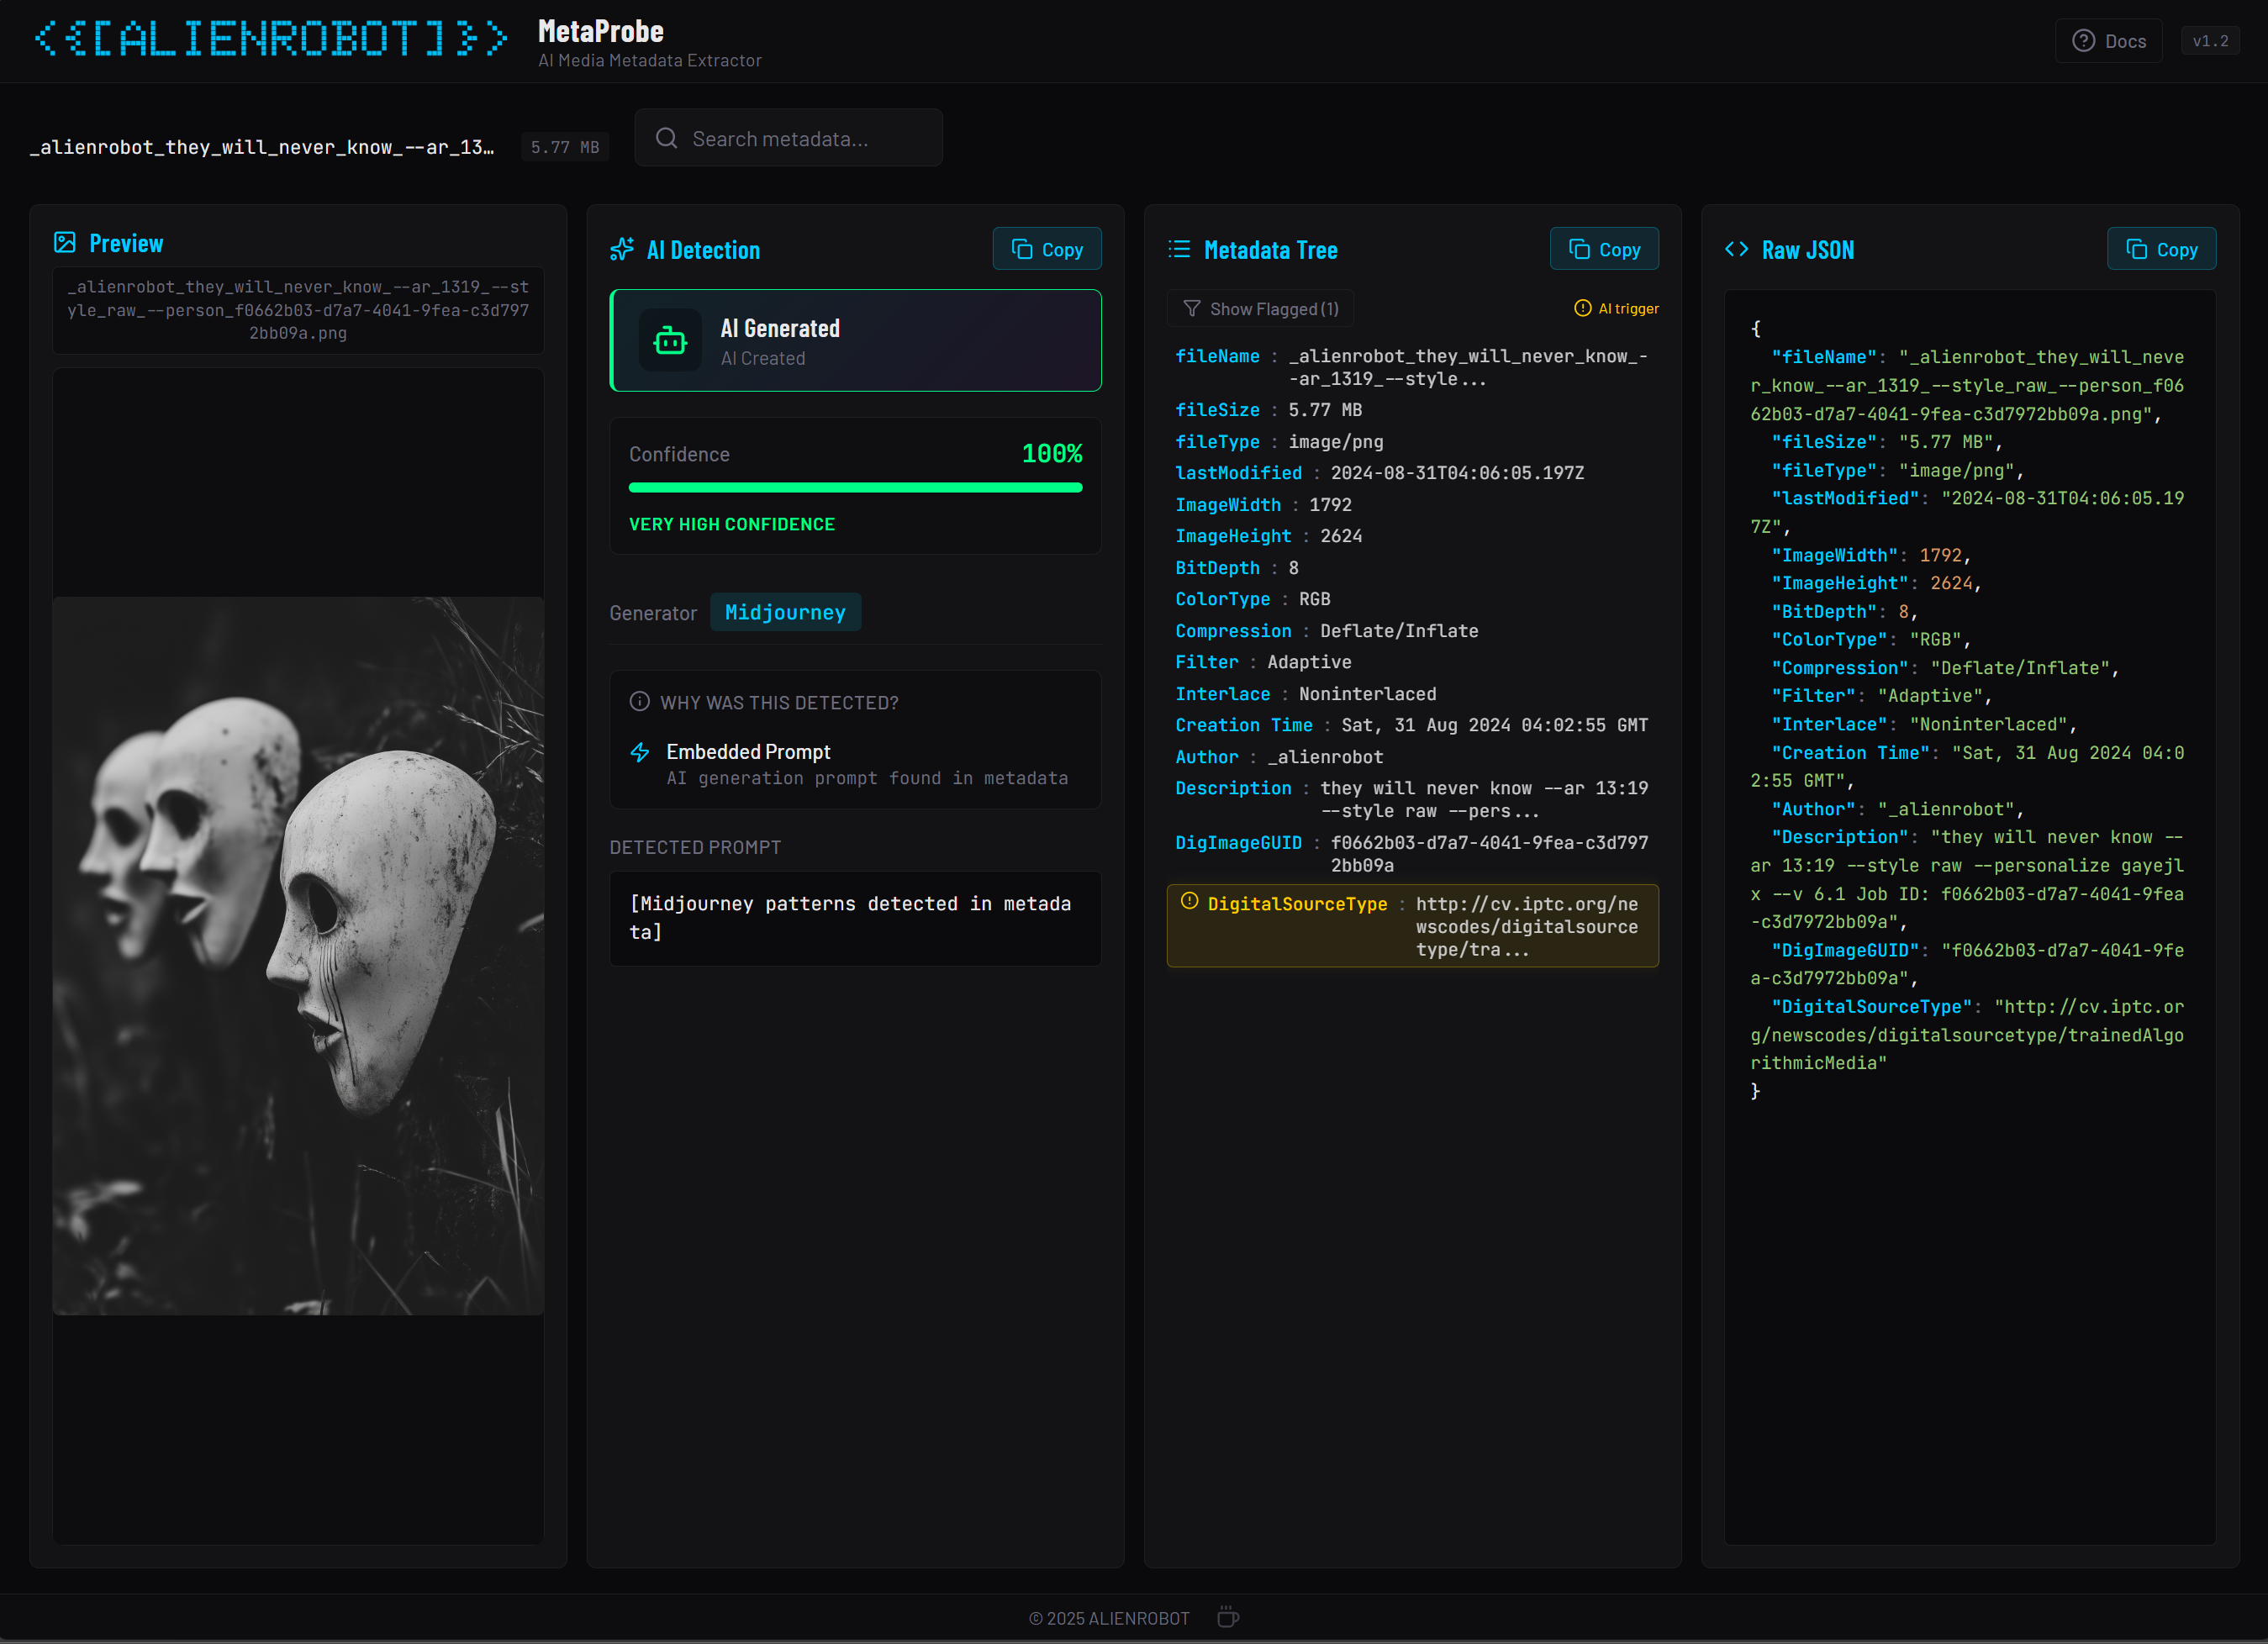This screenshot has width=2268, height=1644.
Task: Click the green Confidence progress bar
Action: [855, 488]
